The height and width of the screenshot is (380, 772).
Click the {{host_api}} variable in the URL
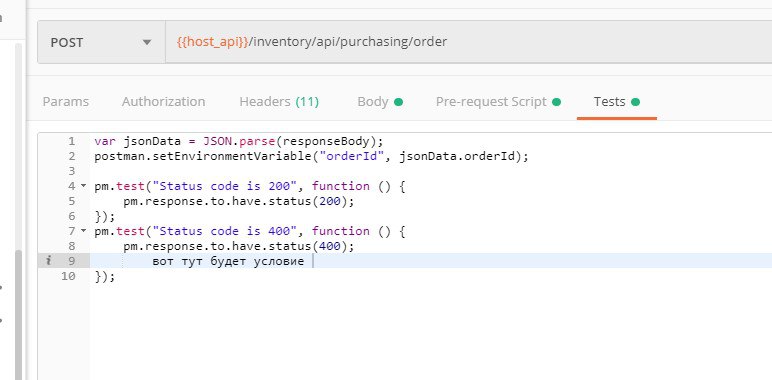pyautogui.click(x=212, y=42)
